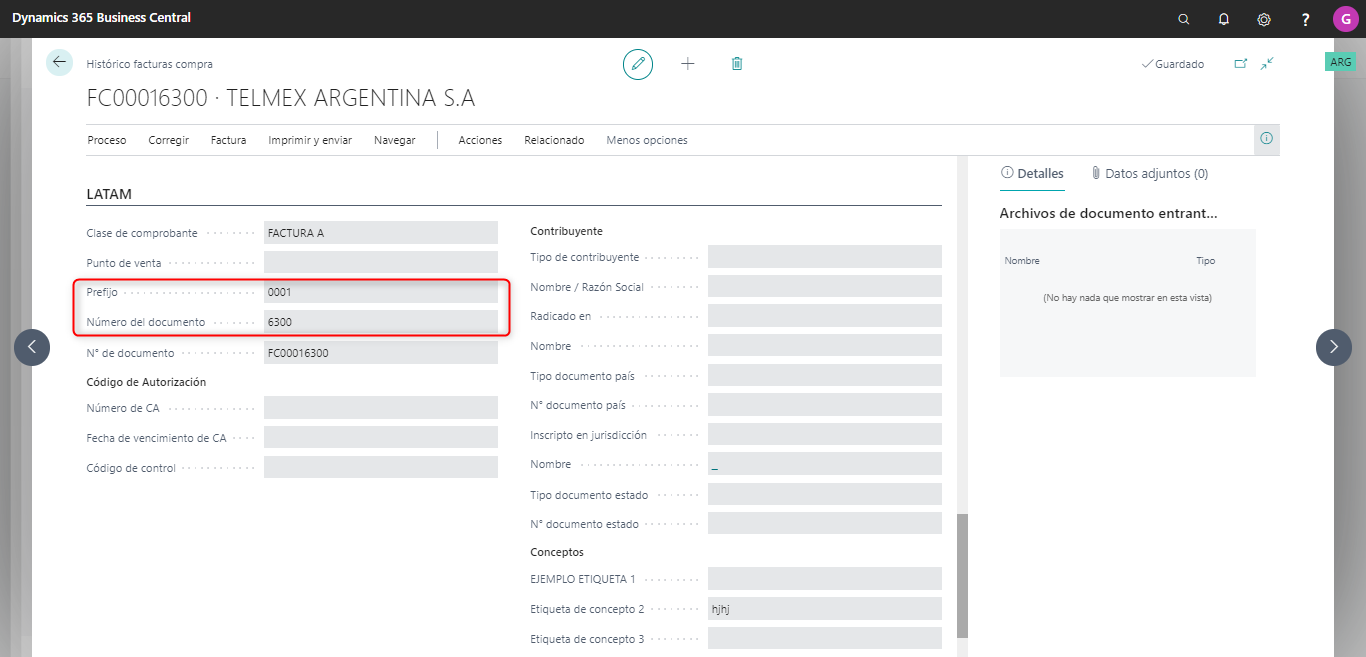Click the Etiqueta de concepto 2 field

tap(825, 609)
